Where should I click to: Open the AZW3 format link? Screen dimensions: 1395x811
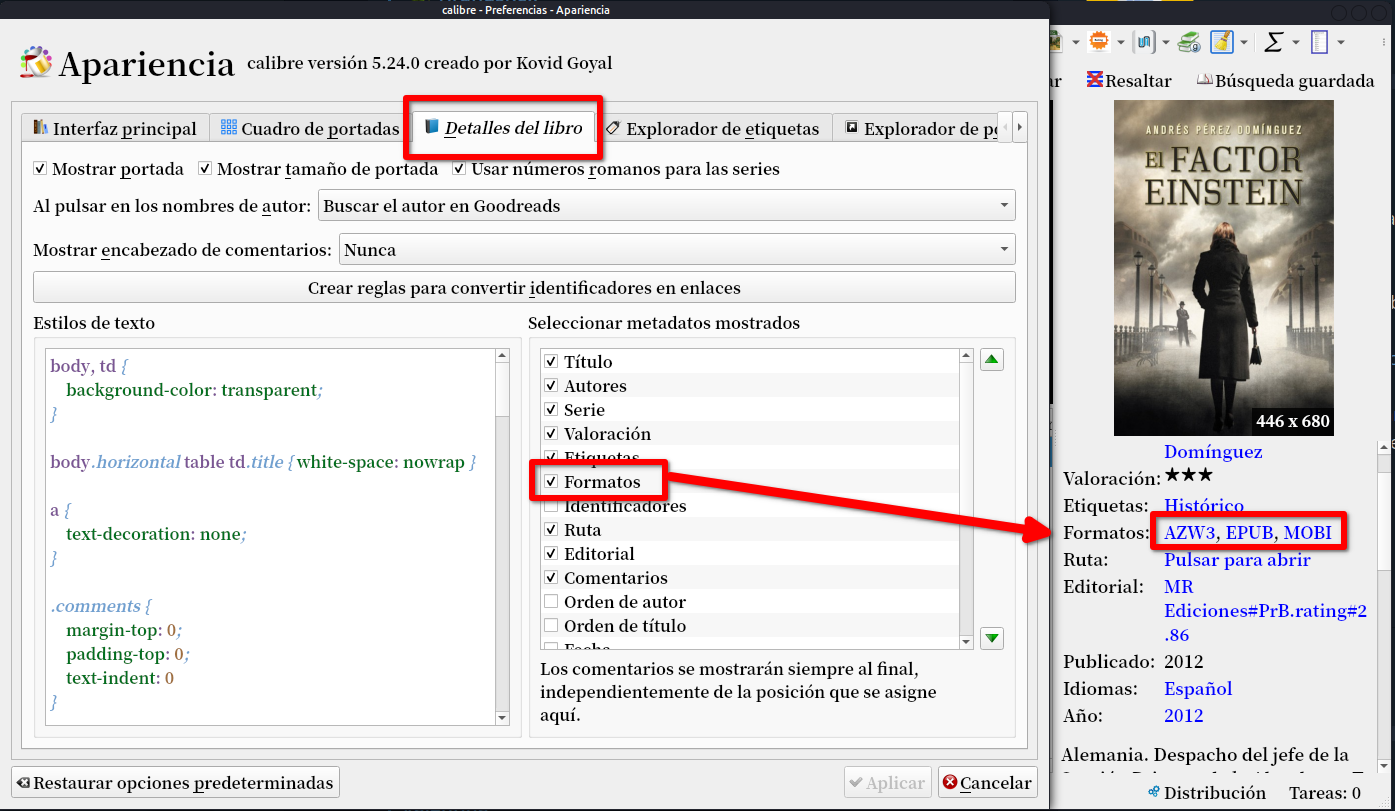[x=1189, y=532]
